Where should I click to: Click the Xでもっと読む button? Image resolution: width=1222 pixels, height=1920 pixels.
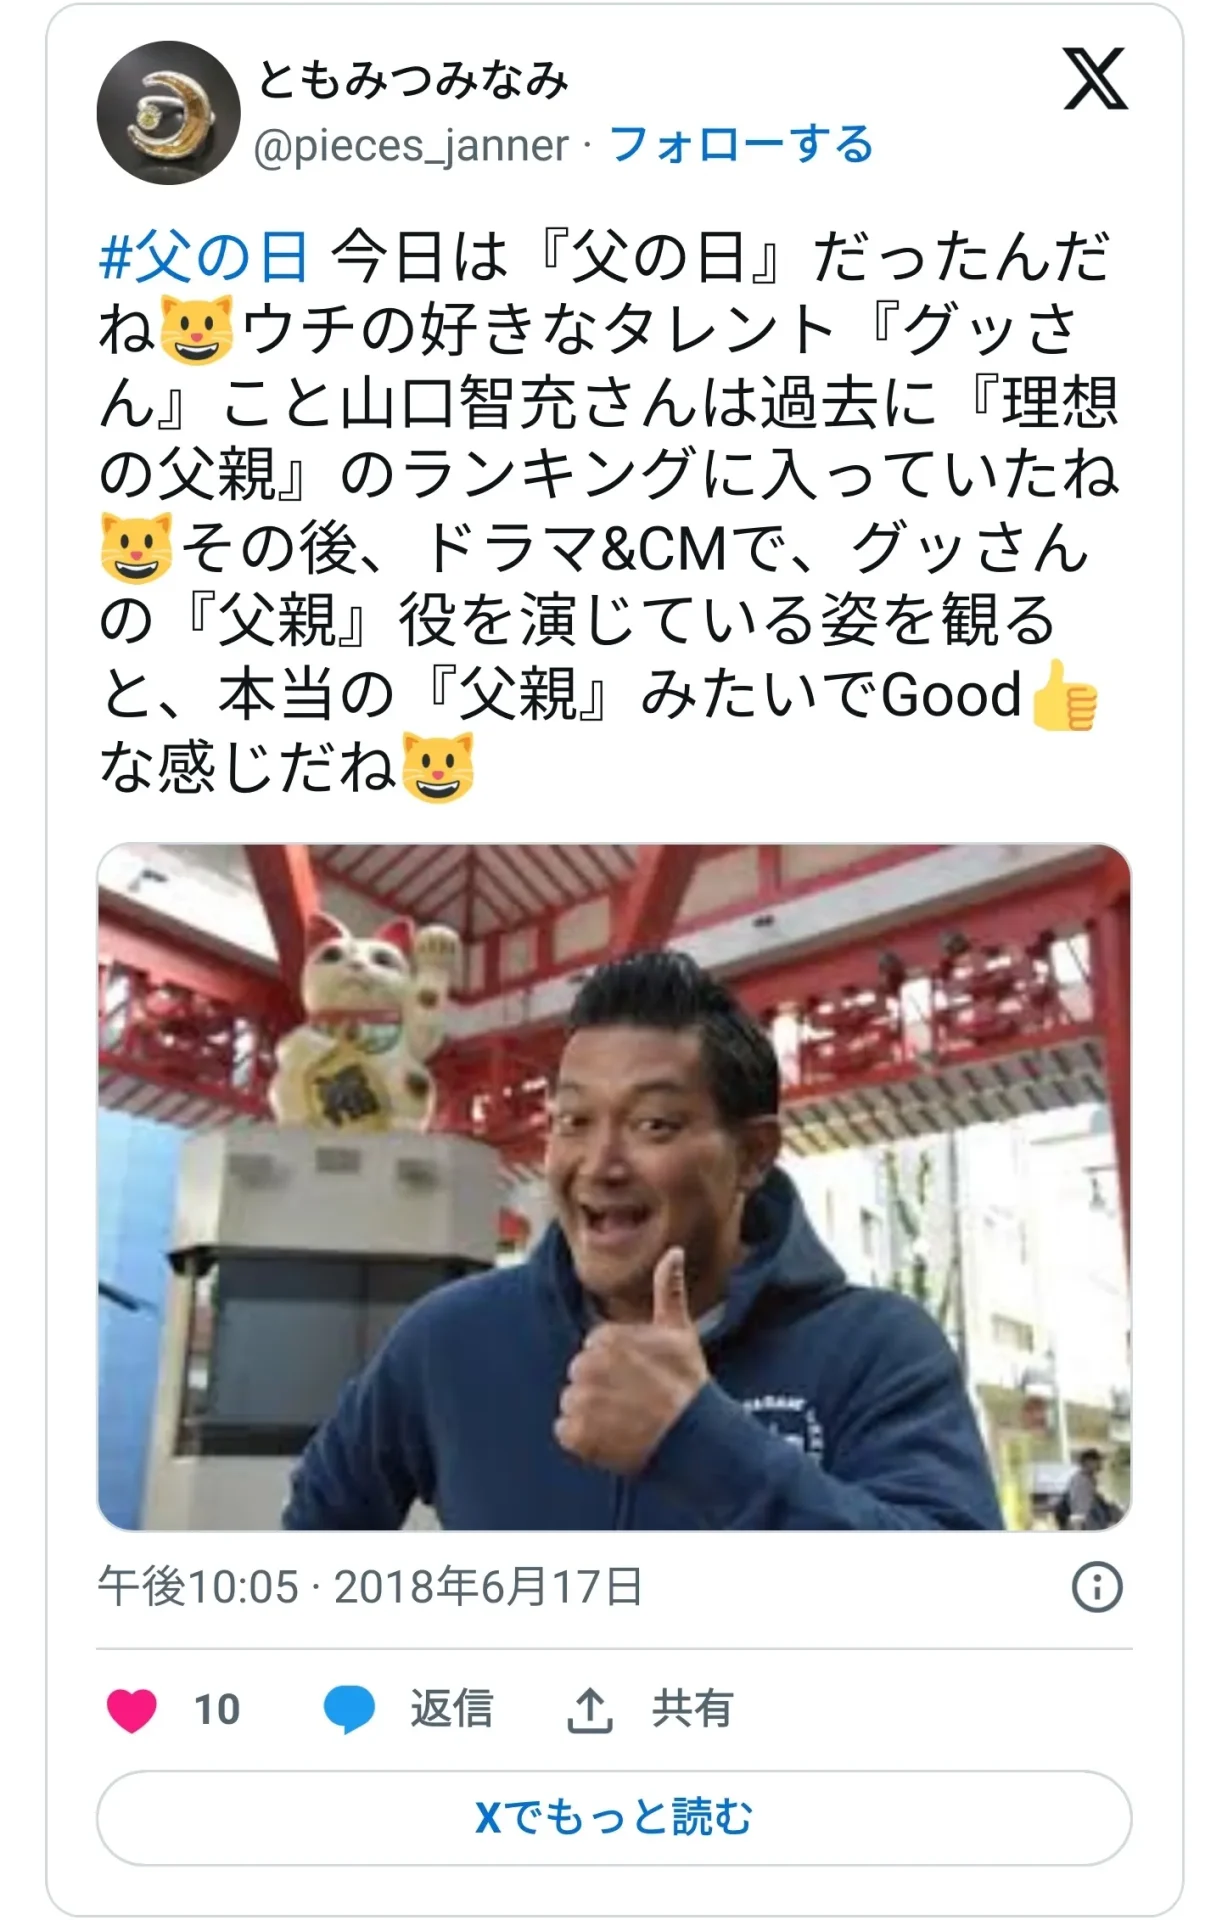pos(614,1817)
